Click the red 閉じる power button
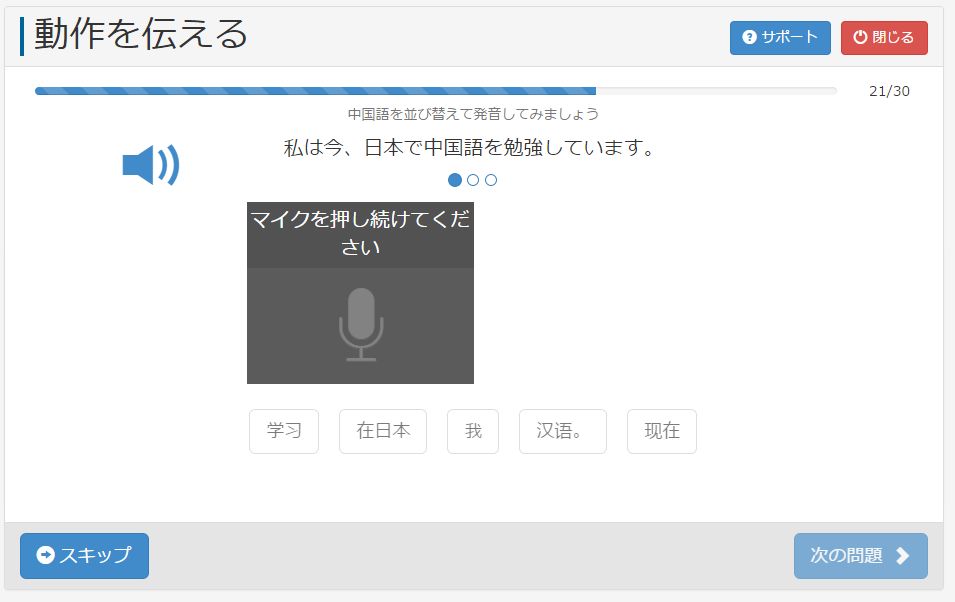Viewport: 955px width, 602px height. coord(883,38)
